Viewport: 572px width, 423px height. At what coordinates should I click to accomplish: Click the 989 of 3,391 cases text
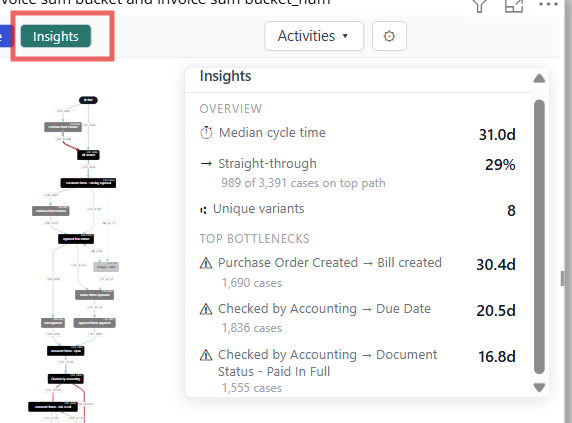303,183
